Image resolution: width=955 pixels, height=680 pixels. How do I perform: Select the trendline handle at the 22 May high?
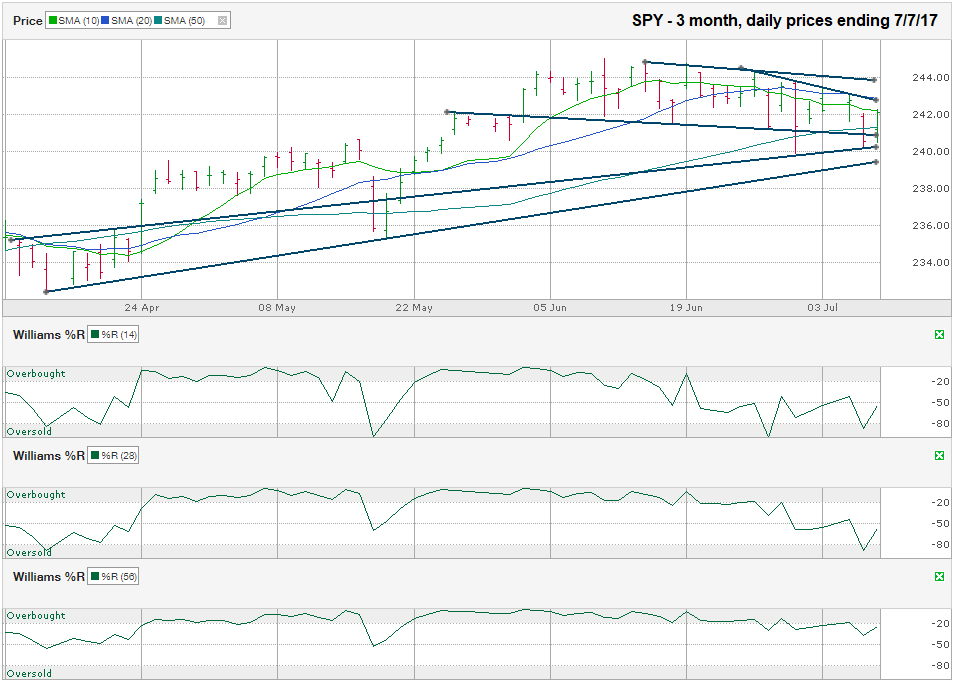[x=447, y=112]
